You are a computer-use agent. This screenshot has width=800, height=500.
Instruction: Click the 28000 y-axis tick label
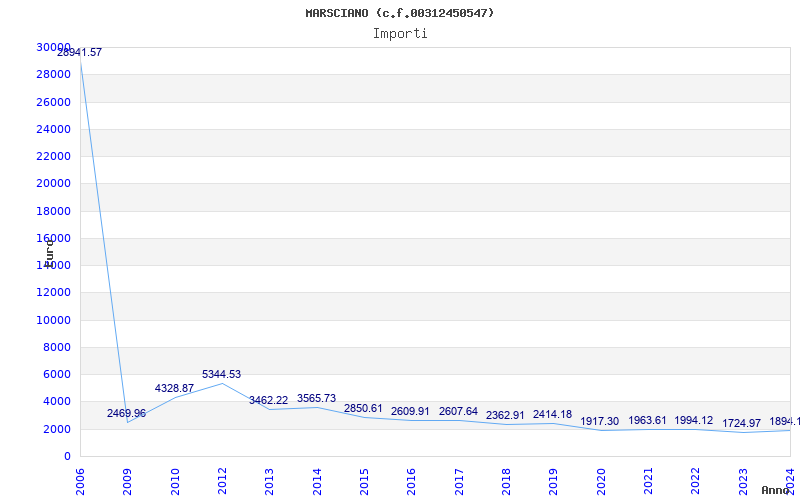pyautogui.click(x=53, y=74)
